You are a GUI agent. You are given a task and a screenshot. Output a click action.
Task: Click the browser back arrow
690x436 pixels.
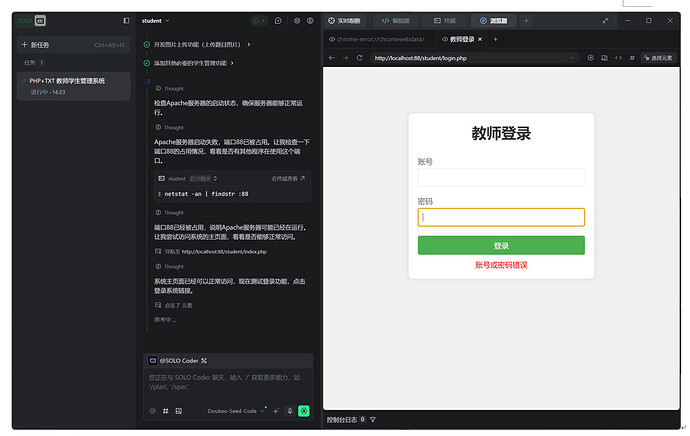[x=332, y=58]
